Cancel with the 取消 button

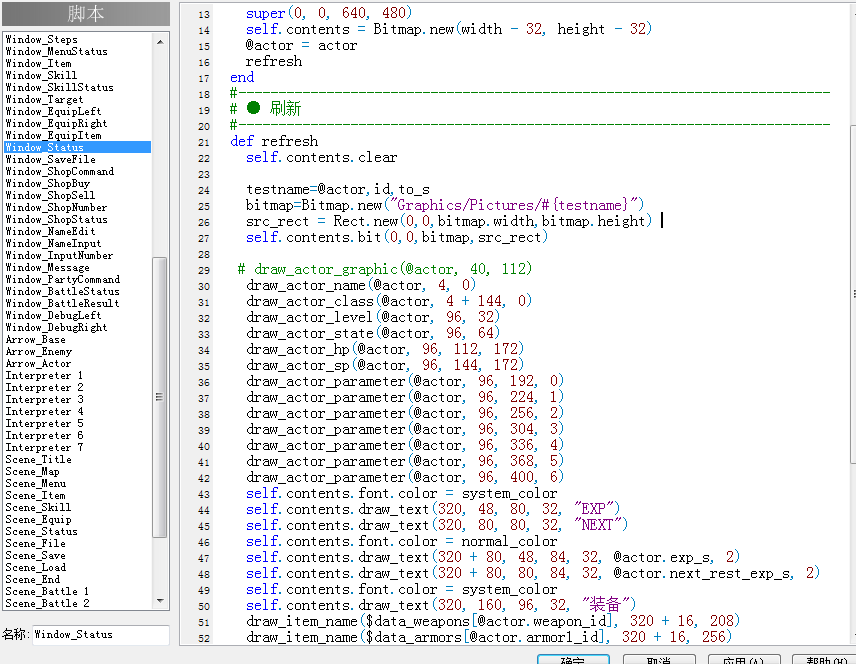click(x=659, y=659)
